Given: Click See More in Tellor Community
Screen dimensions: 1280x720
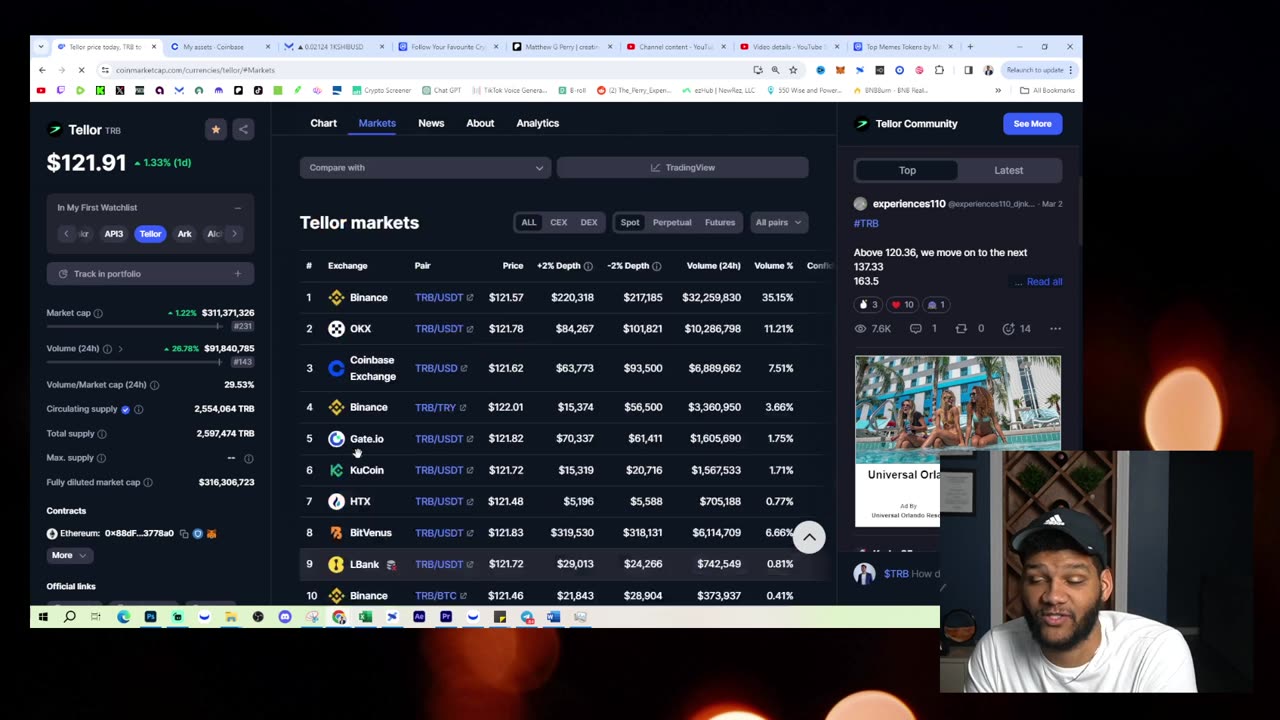Looking at the screenshot, I should pyautogui.click(x=1032, y=124).
